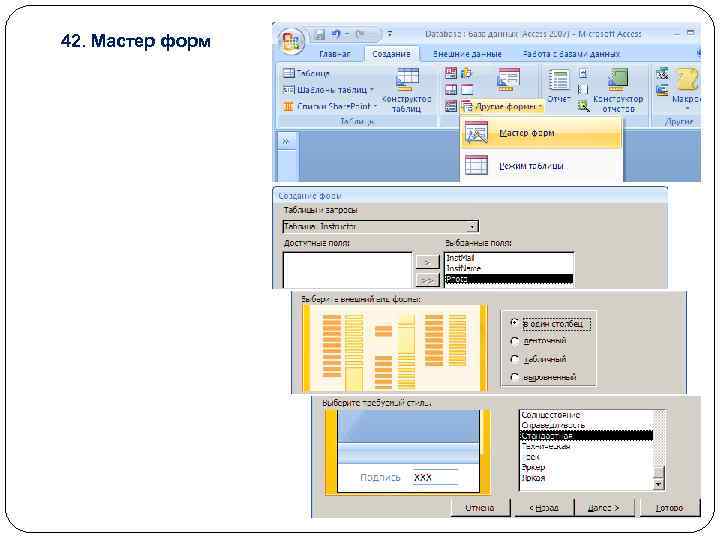
Task: Open Customize Quick Access Toolbar dropdown arrow
Action: (x=389, y=34)
